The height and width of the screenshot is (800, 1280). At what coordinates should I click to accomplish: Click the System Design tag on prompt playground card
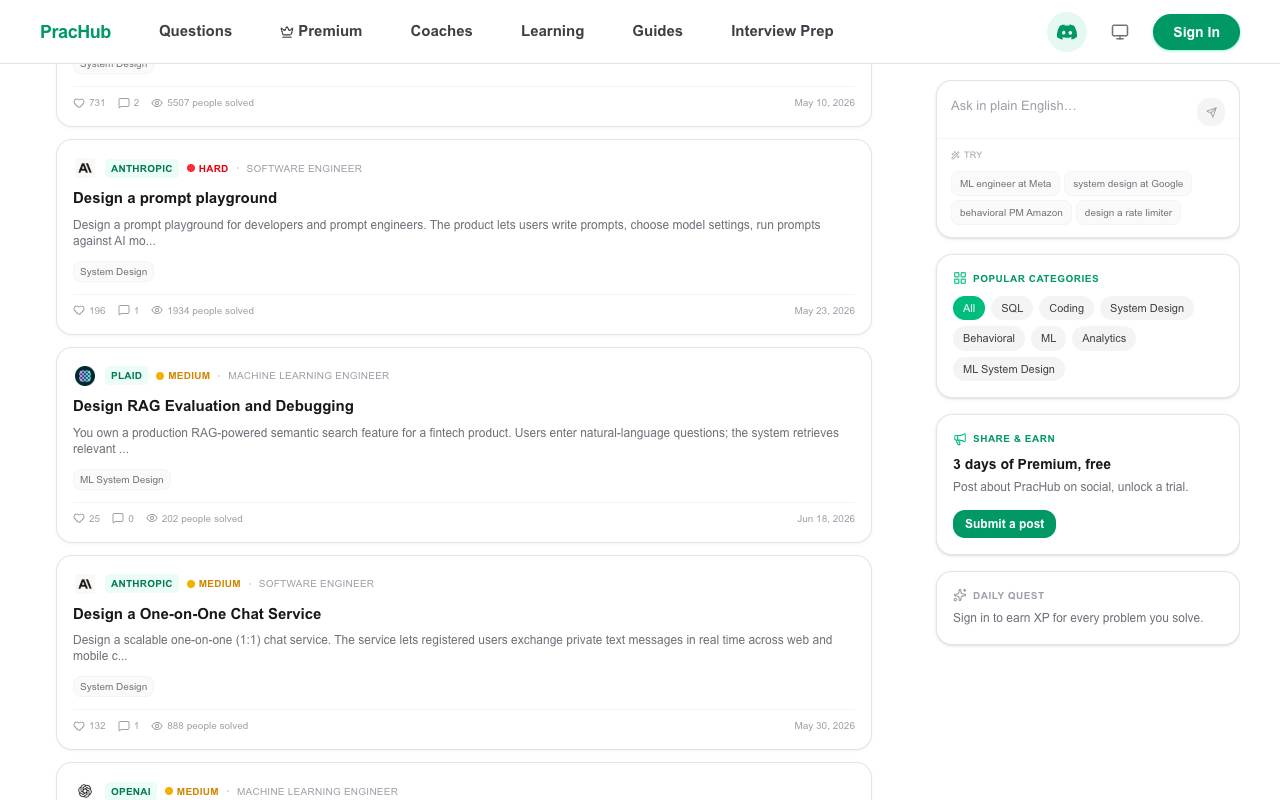pyautogui.click(x=113, y=271)
